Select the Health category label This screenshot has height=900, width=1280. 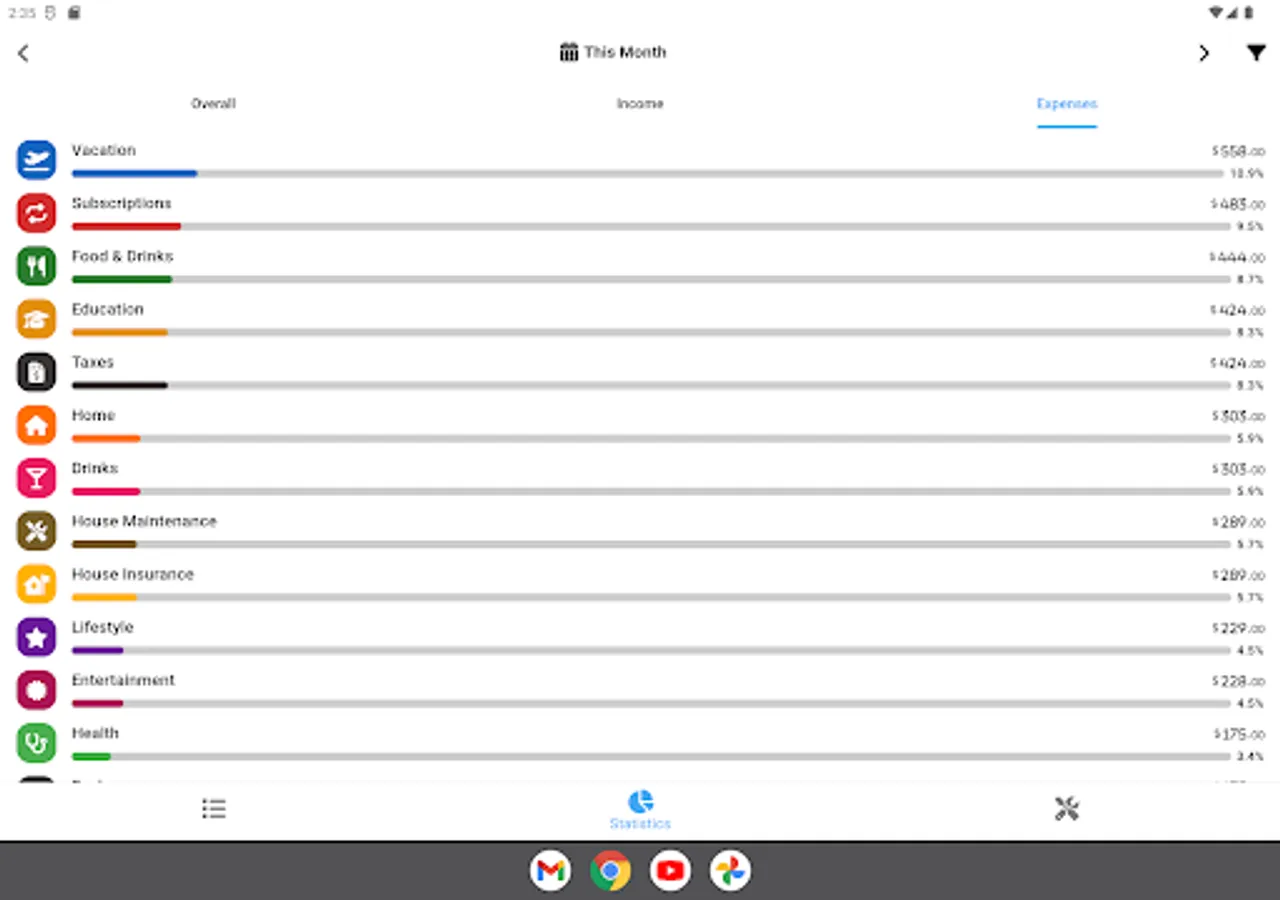click(x=95, y=733)
